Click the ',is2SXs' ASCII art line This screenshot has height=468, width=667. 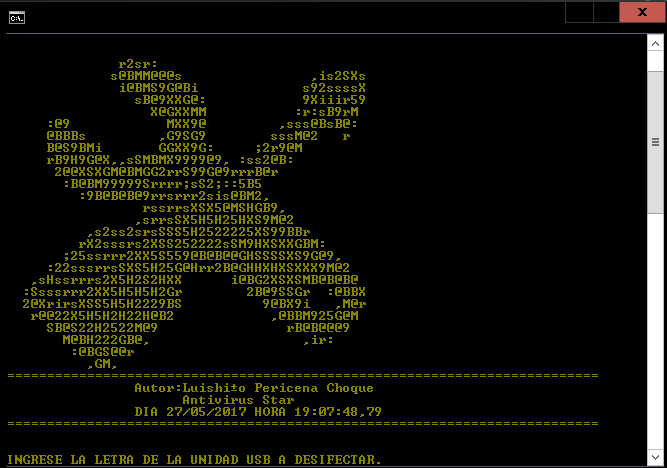[x=338, y=76]
